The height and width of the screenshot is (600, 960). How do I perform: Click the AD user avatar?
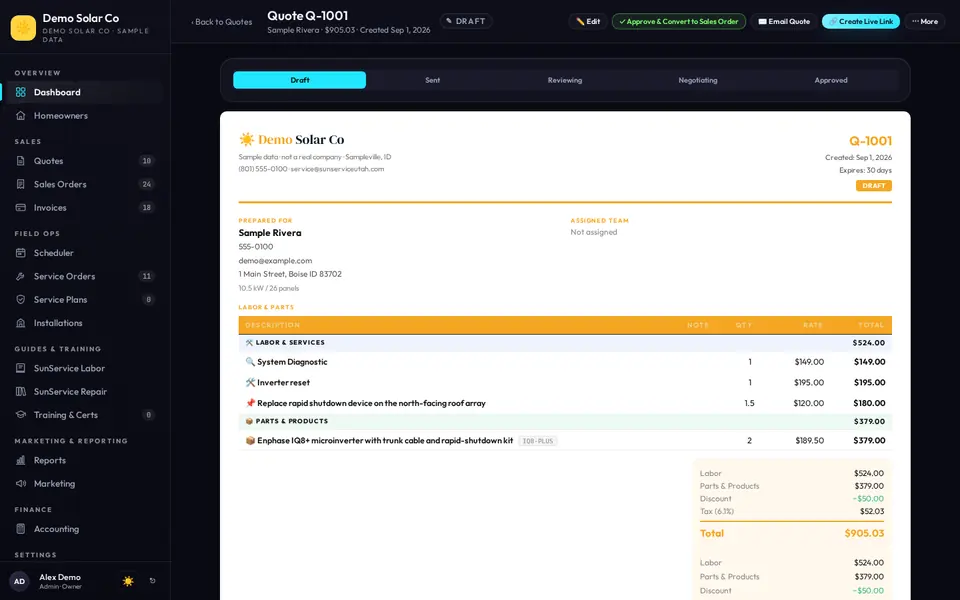pos(20,581)
